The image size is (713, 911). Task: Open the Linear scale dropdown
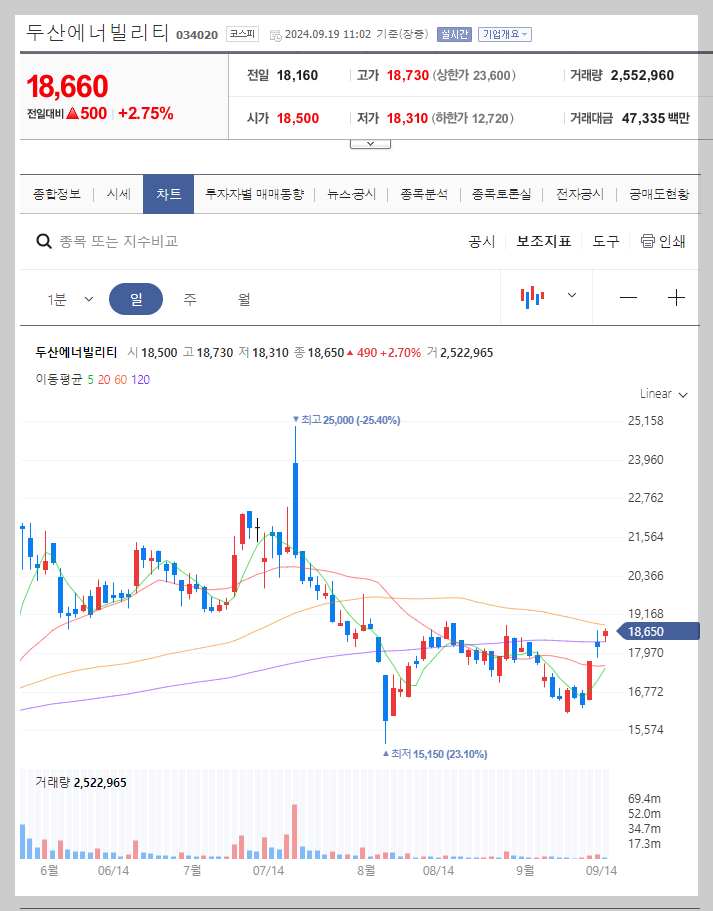click(660, 394)
